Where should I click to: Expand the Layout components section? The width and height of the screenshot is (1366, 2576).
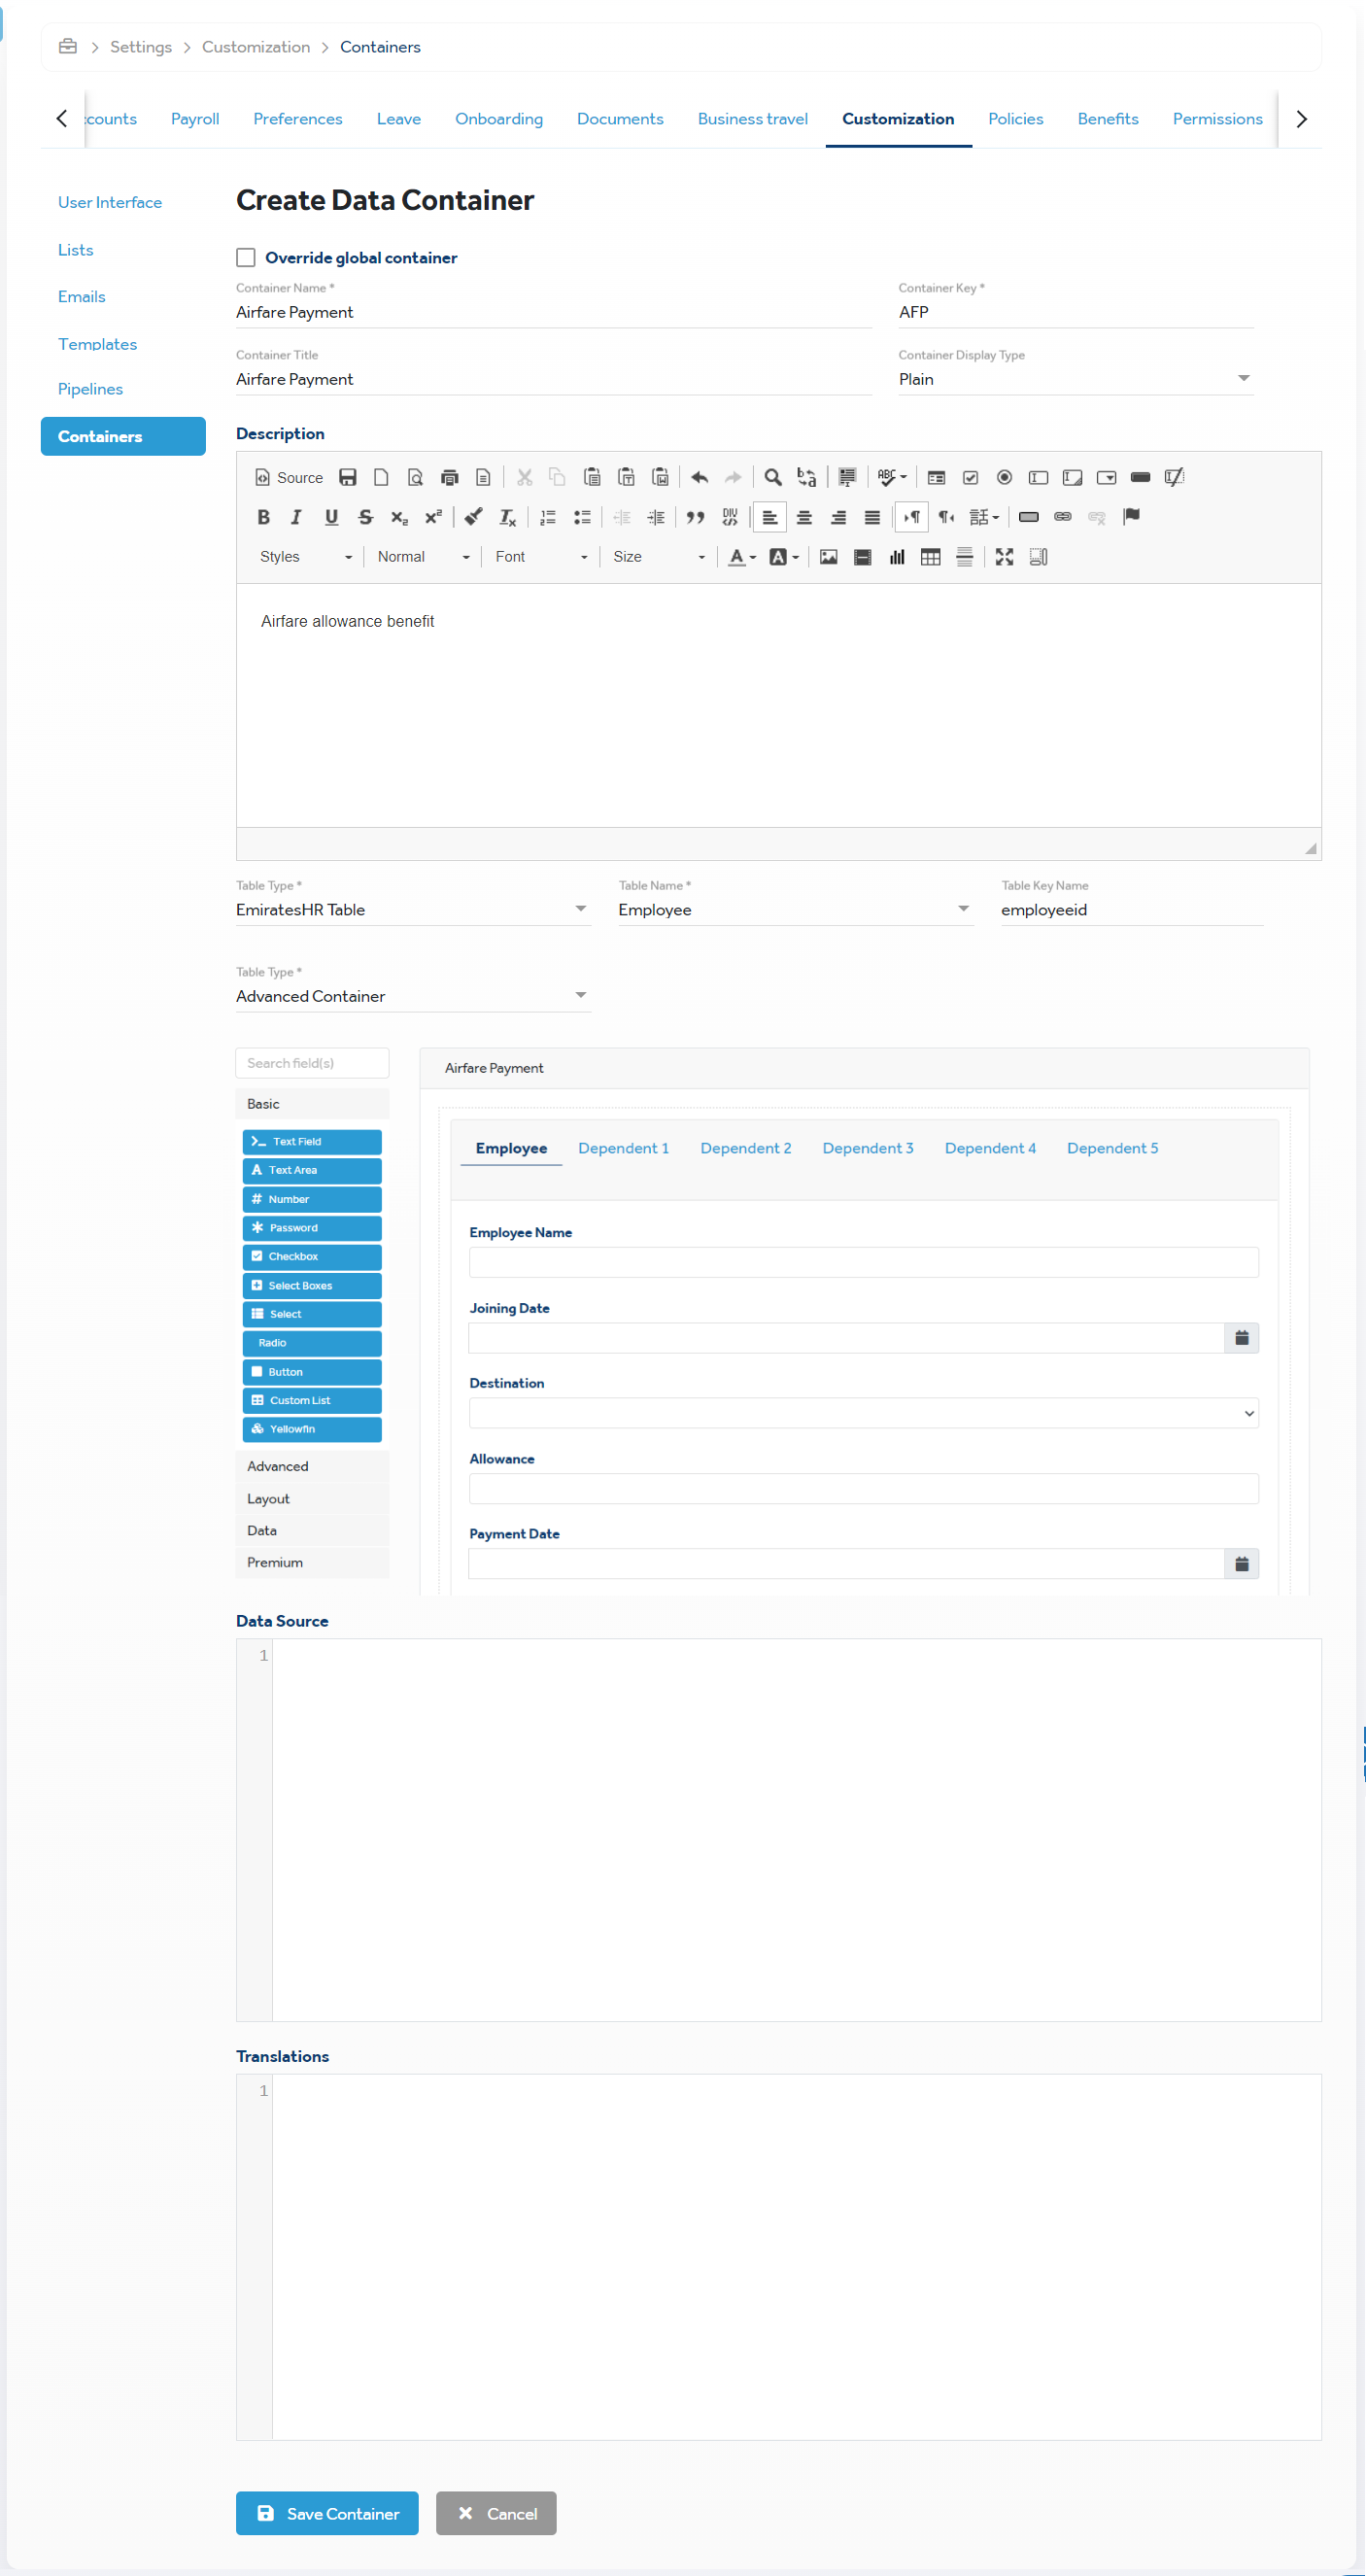click(x=312, y=1499)
